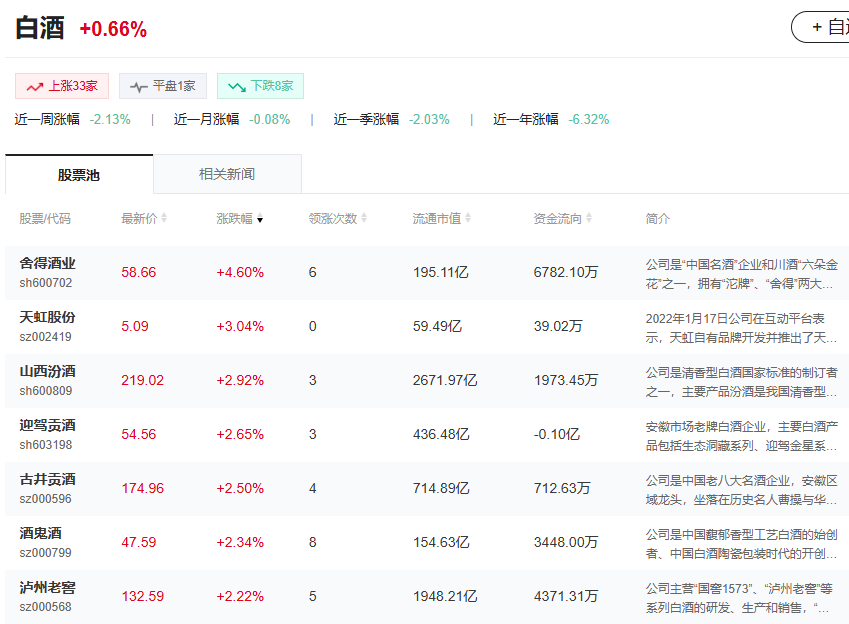Image resolution: width=849 pixels, height=624 pixels.
Task: Click 泸州老窖 company description text
Action: click(739, 598)
